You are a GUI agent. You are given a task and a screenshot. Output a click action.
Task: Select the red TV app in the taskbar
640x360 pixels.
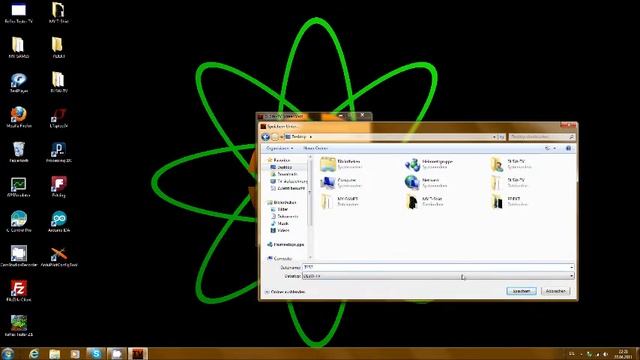pyautogui.click(x=138, y=354)
